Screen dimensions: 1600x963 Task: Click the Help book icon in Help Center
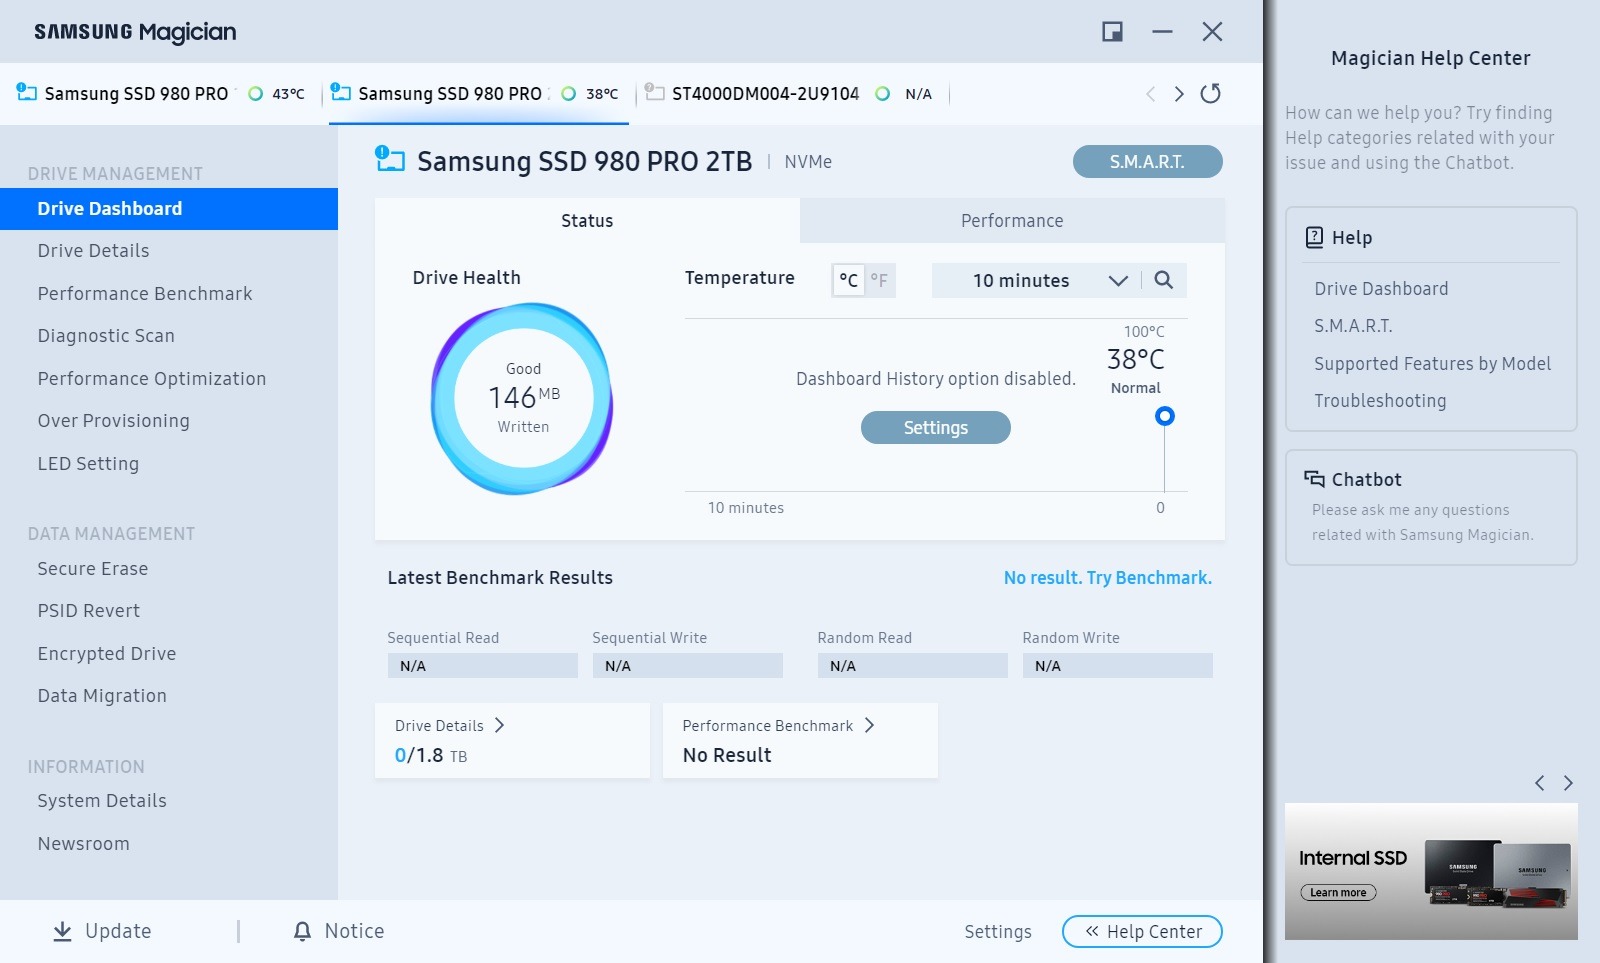pyautogui.click(x=1314, y=237)
